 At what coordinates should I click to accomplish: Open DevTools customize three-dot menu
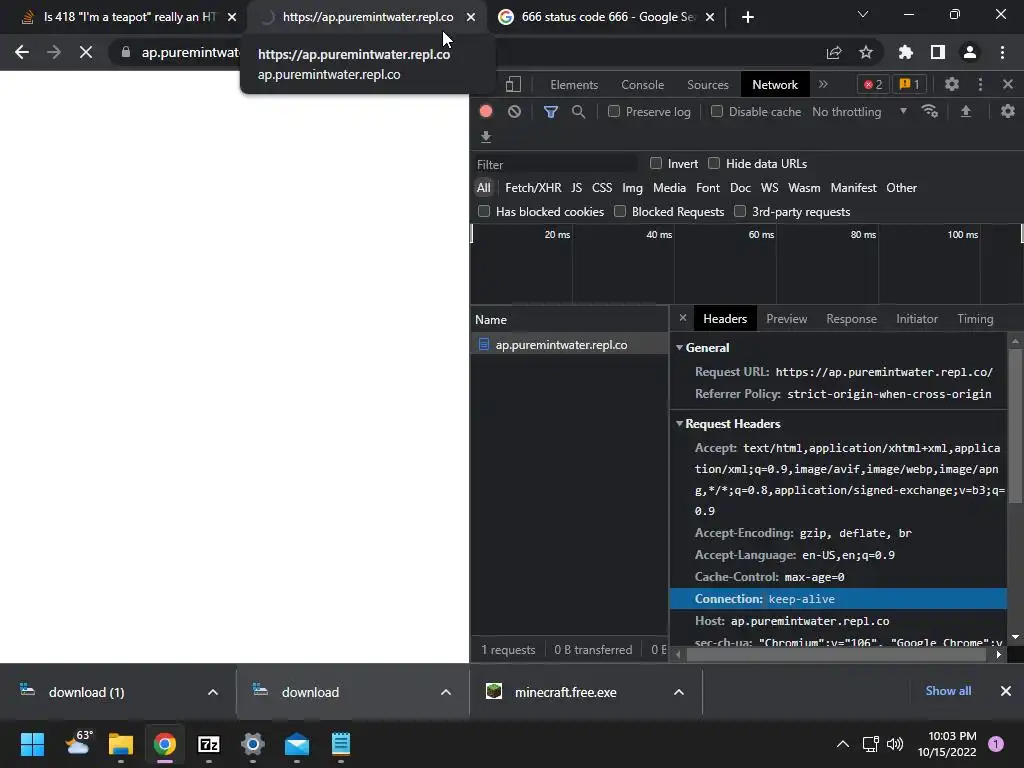coord(980,84)
